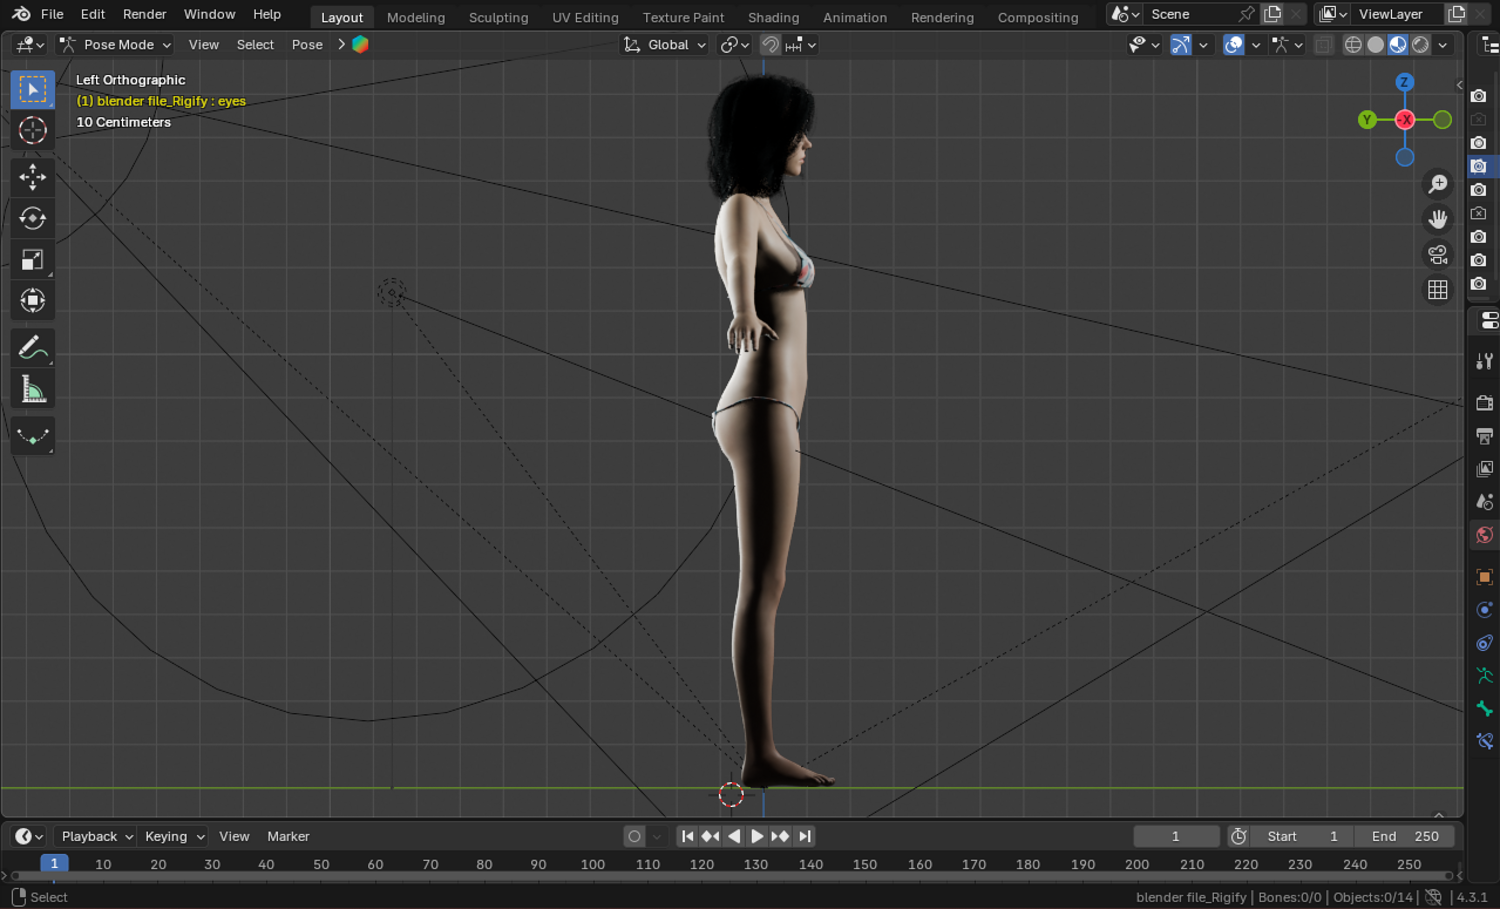Click the pan view hand gizmo
The image size is (1500, 909).
pyautogui.click(x=1438, y=219)
